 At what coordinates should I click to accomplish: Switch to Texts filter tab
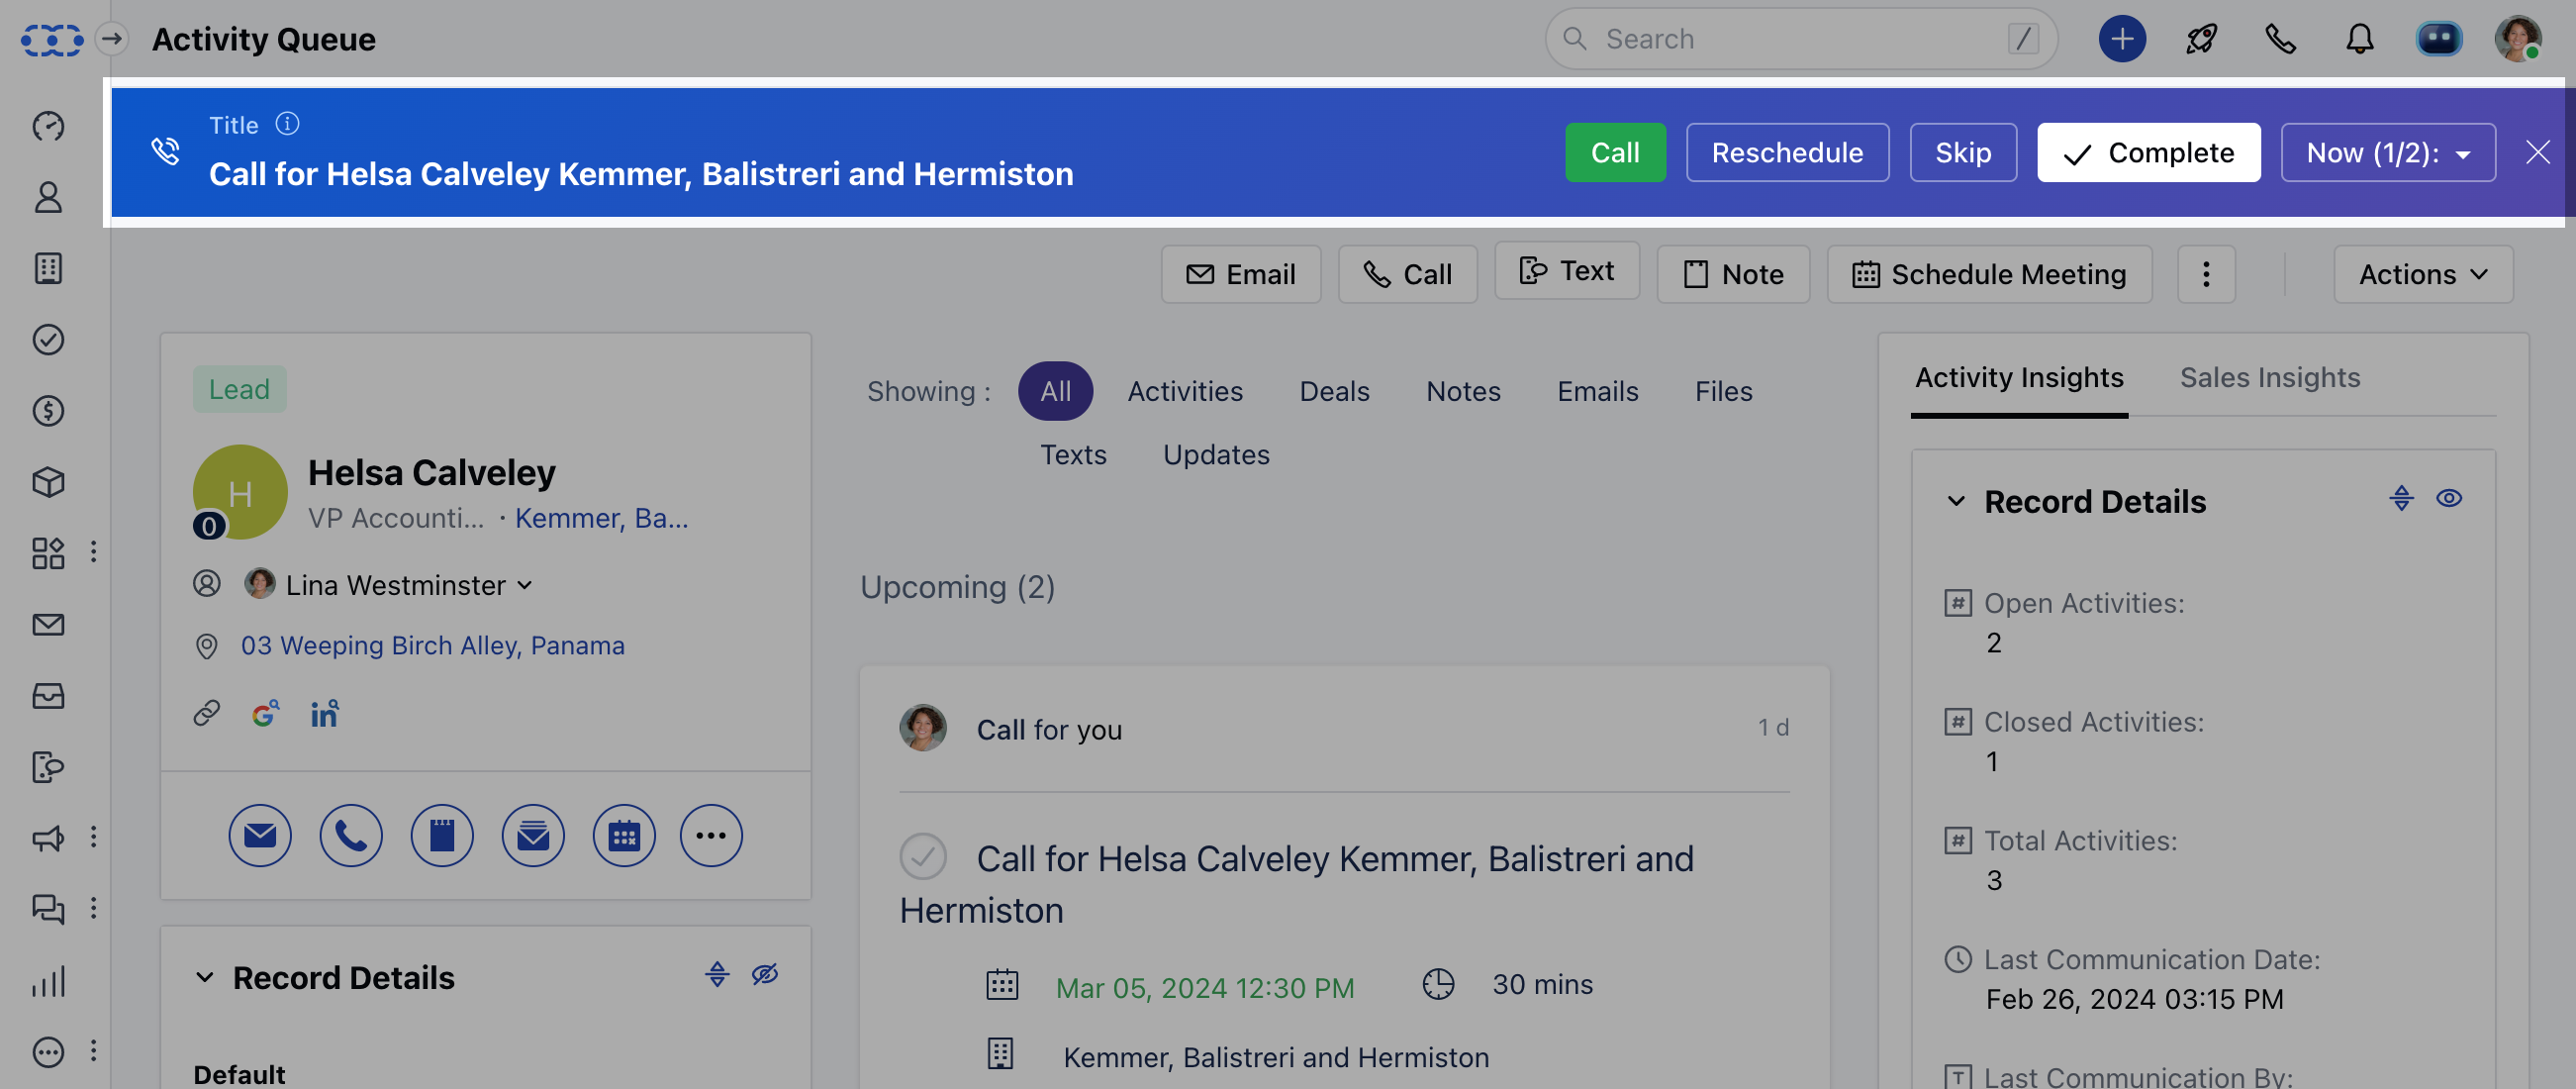pos(1073,454)
